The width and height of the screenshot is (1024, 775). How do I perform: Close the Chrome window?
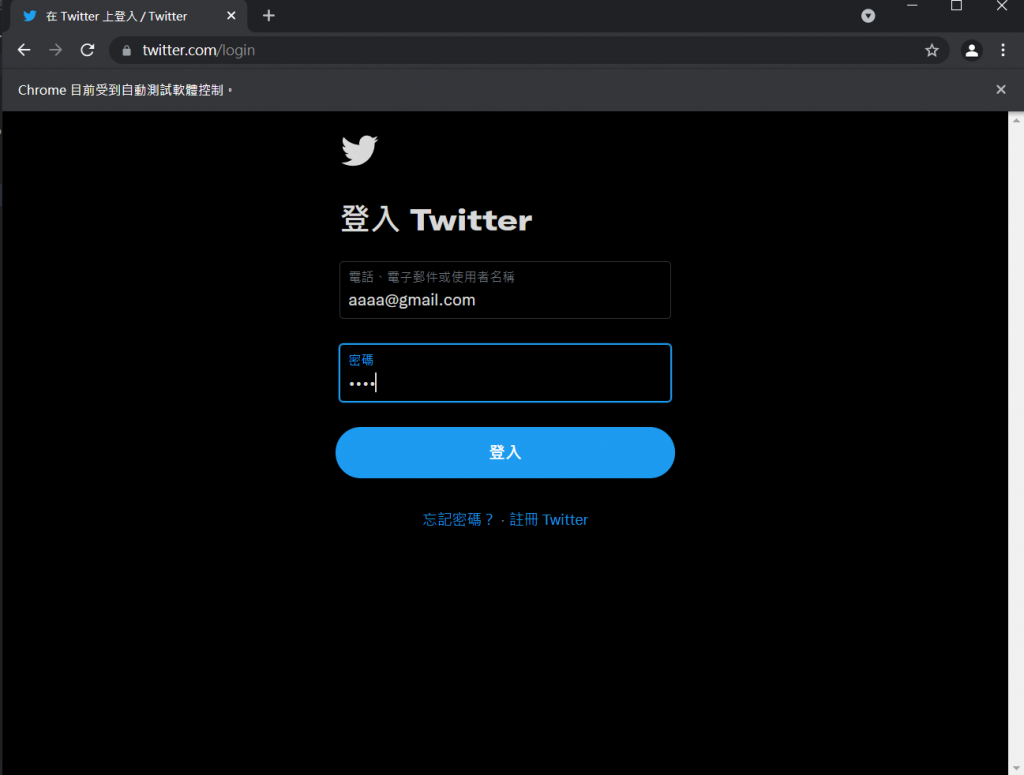tap(1001, 6)
